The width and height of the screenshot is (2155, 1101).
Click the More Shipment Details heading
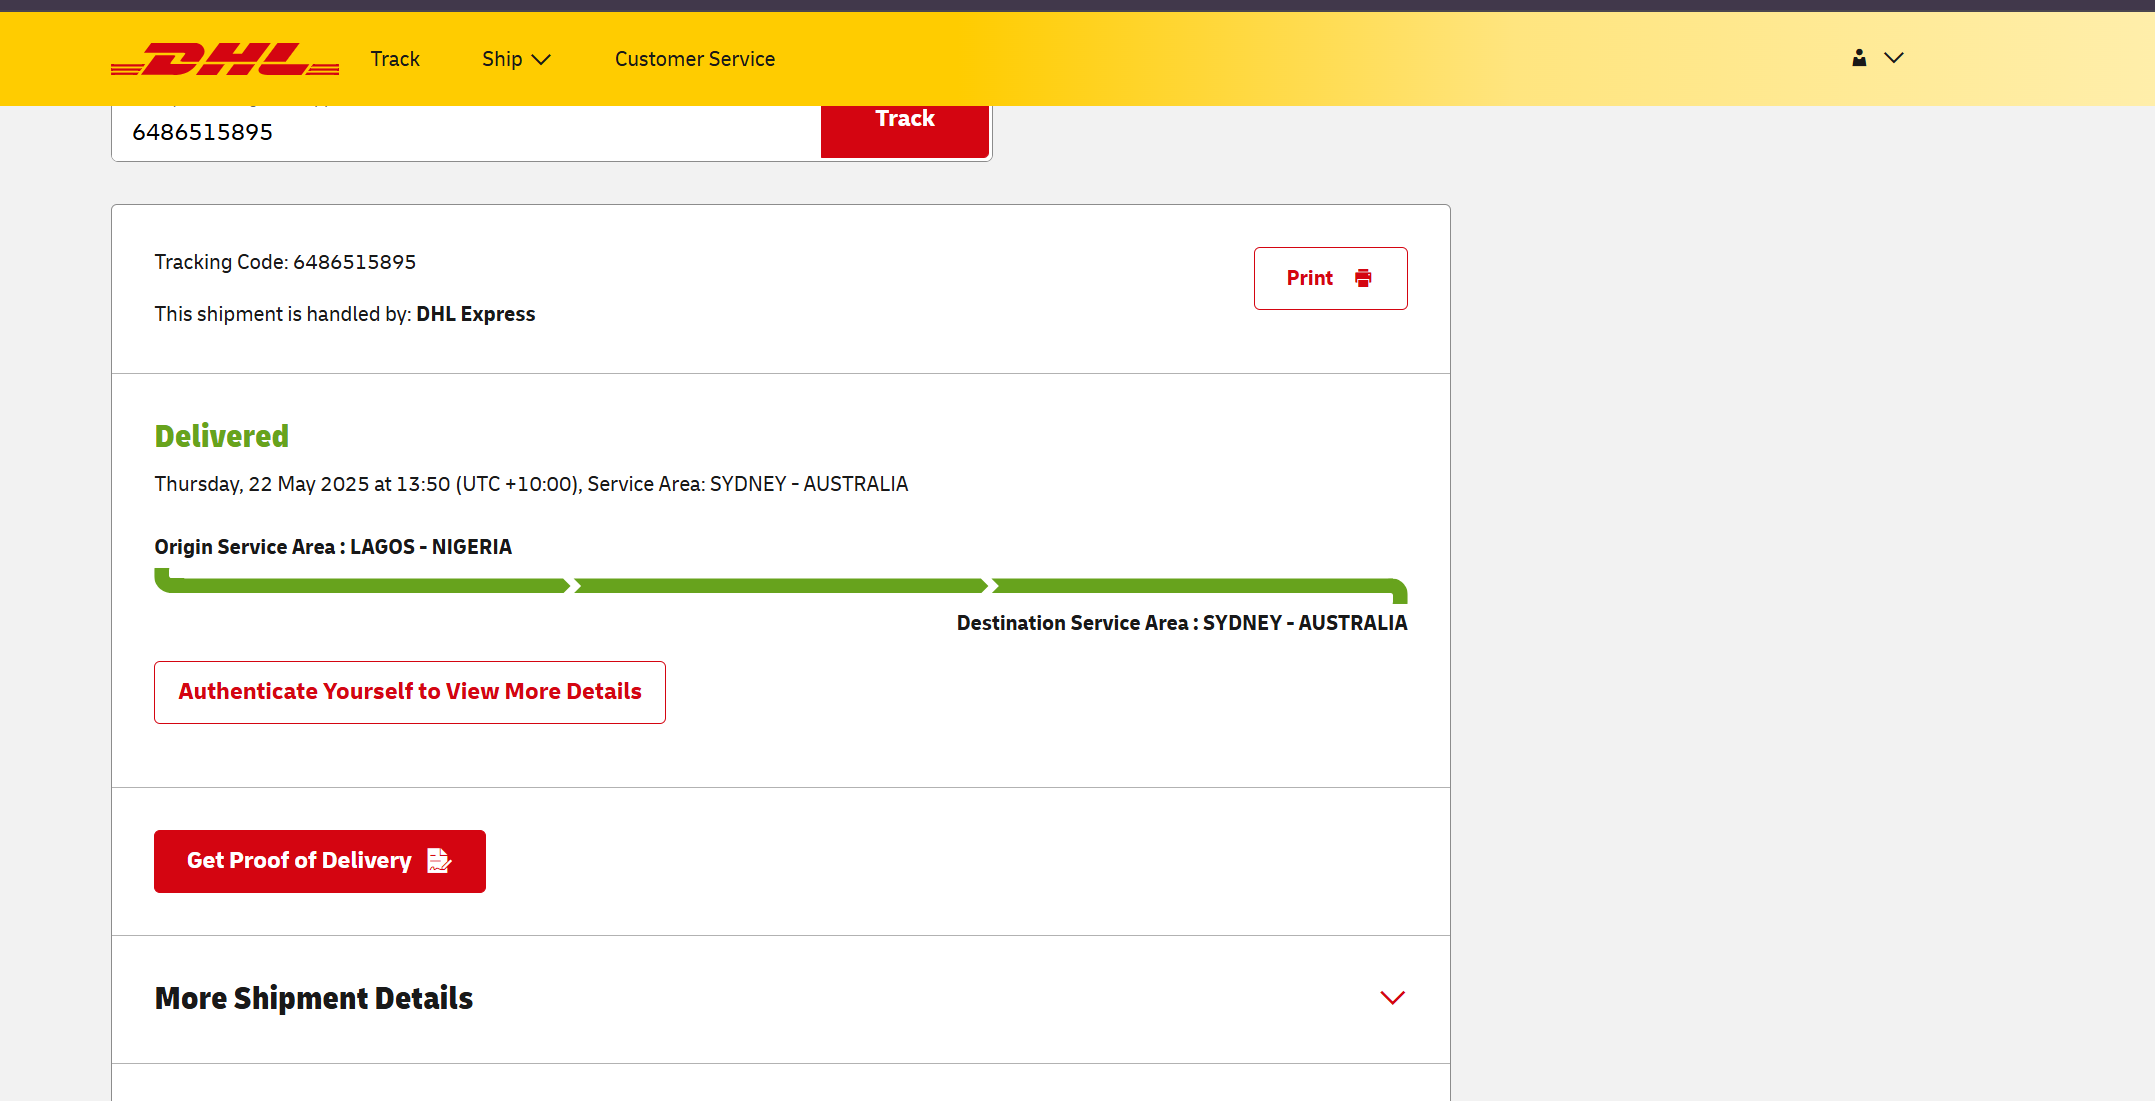(x=314, y=998)
